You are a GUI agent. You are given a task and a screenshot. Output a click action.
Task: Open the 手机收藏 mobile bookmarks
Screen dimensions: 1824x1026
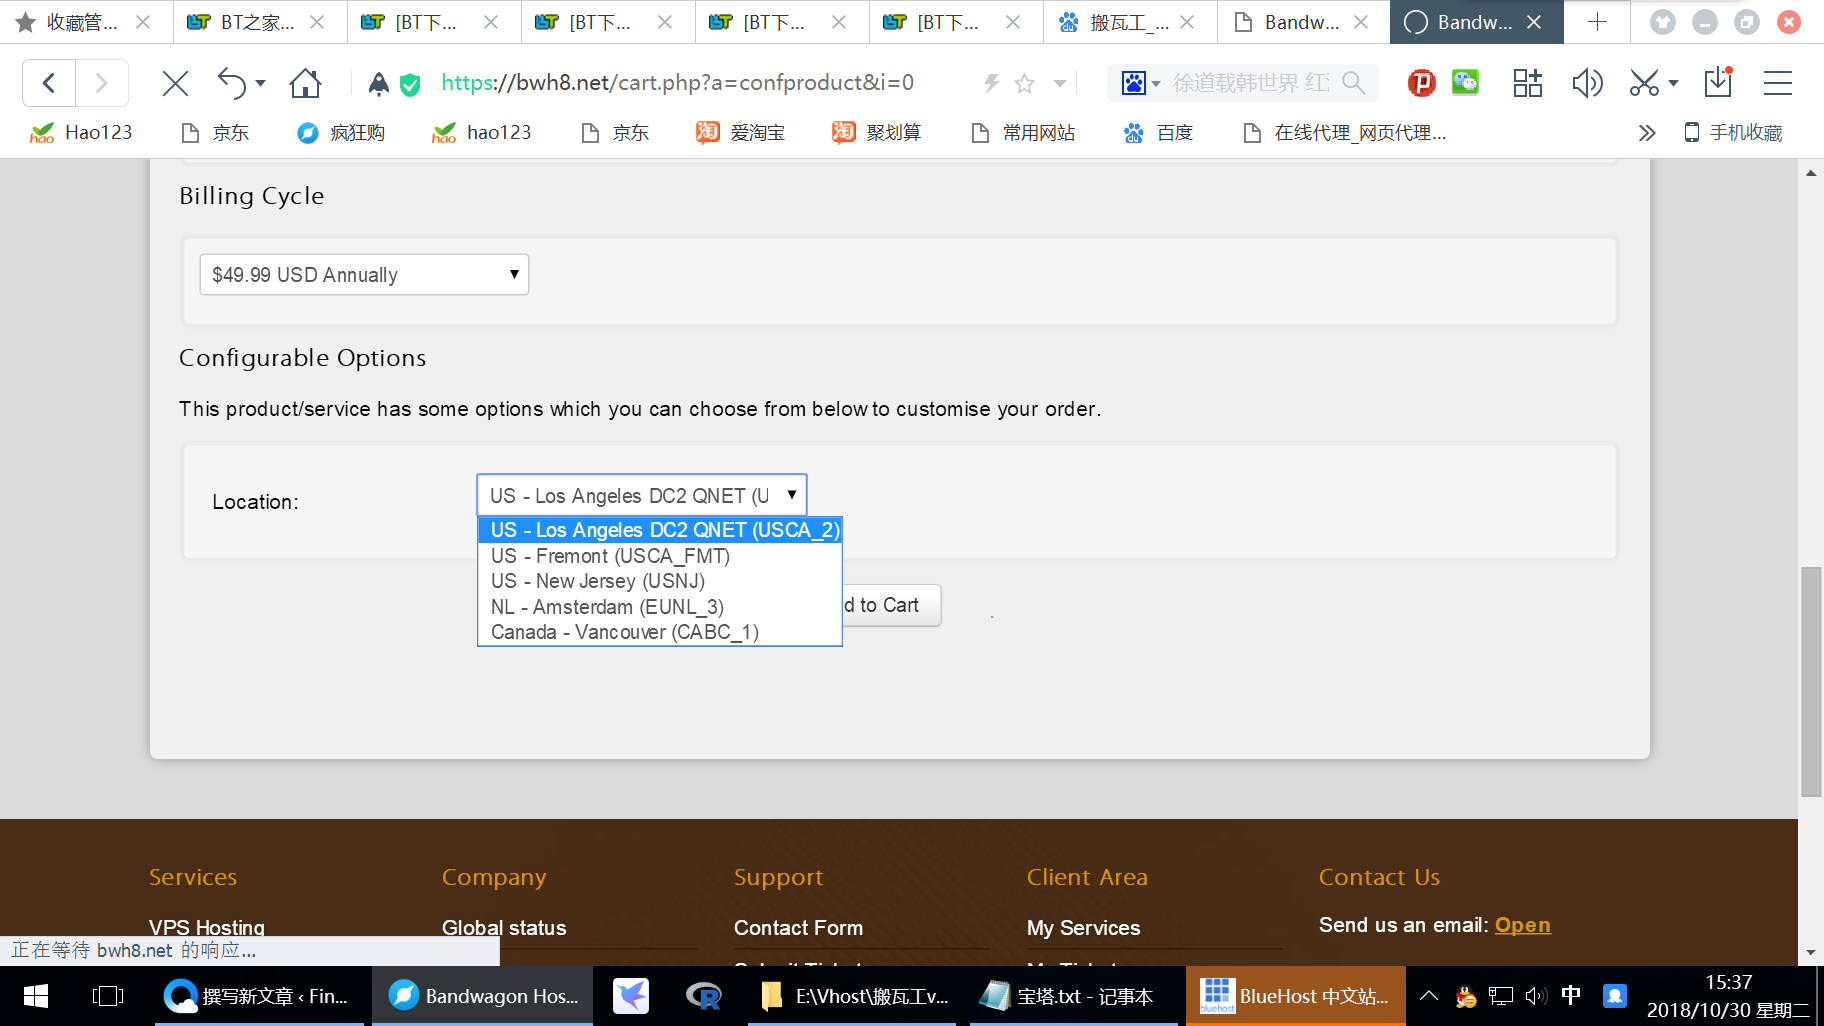(1733, 133)
